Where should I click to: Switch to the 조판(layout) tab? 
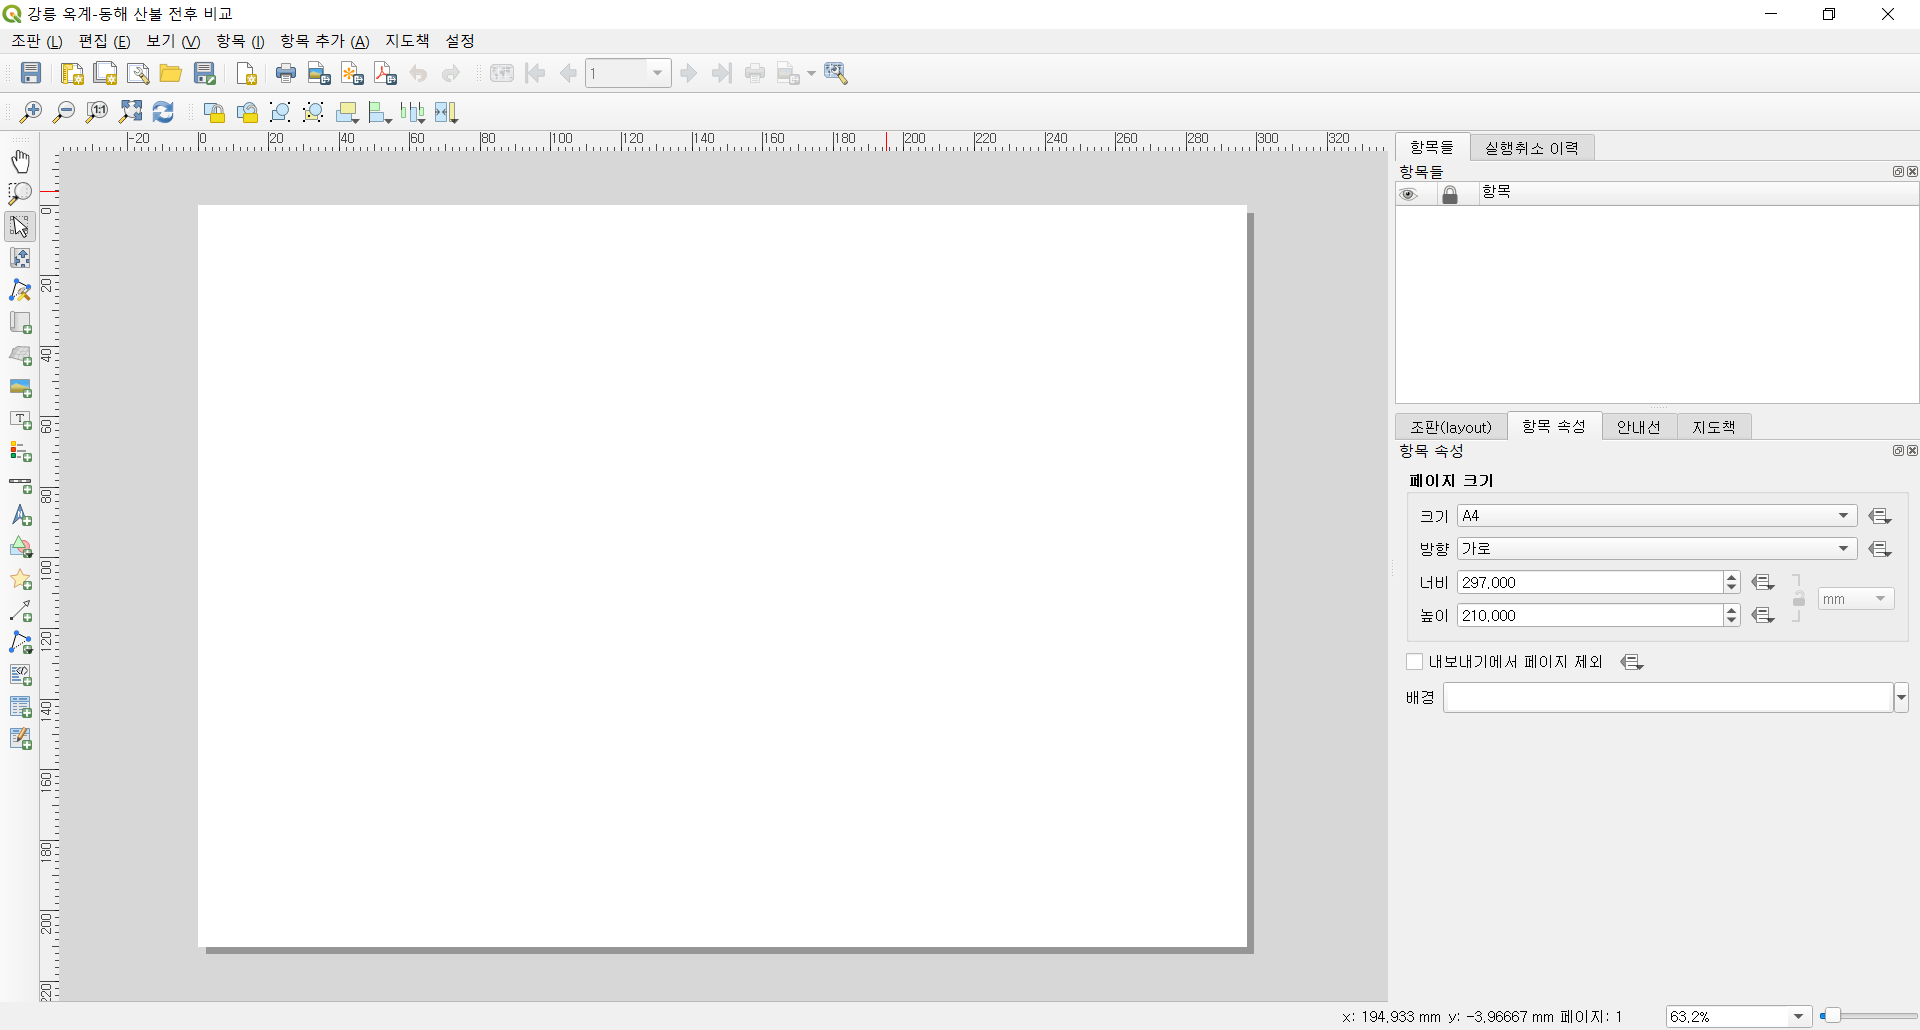tap(1451, 427)
